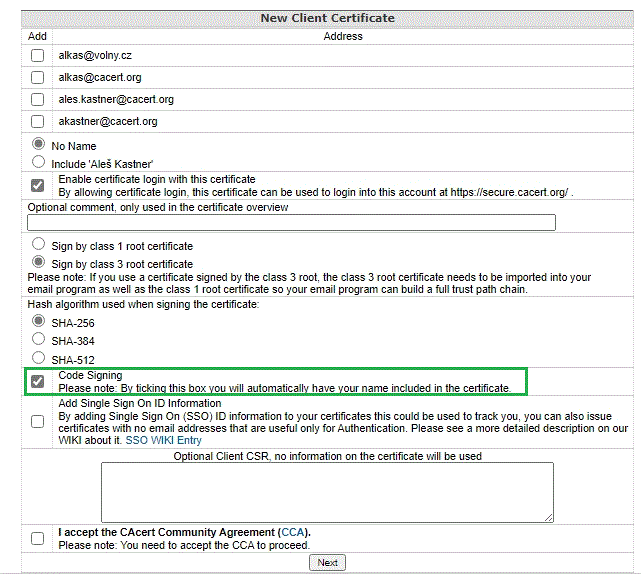Choose Include 'Aleš Kastner' radio option
Image resolution: width=641 pixels, height=578 pixels.
coord(39,161)
